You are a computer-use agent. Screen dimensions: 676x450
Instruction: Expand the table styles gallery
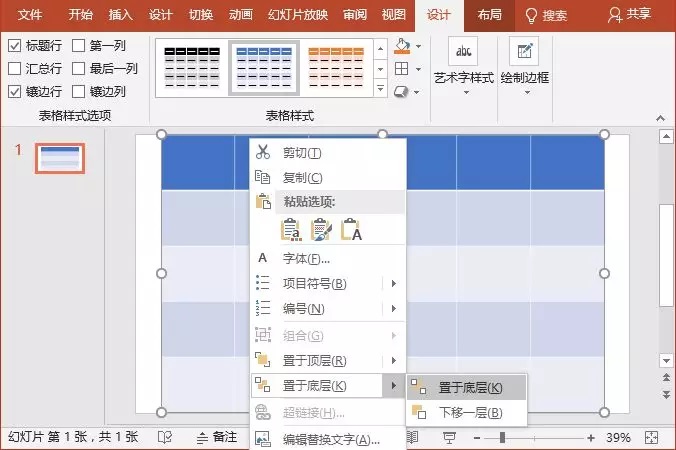[x=380, y=88]
